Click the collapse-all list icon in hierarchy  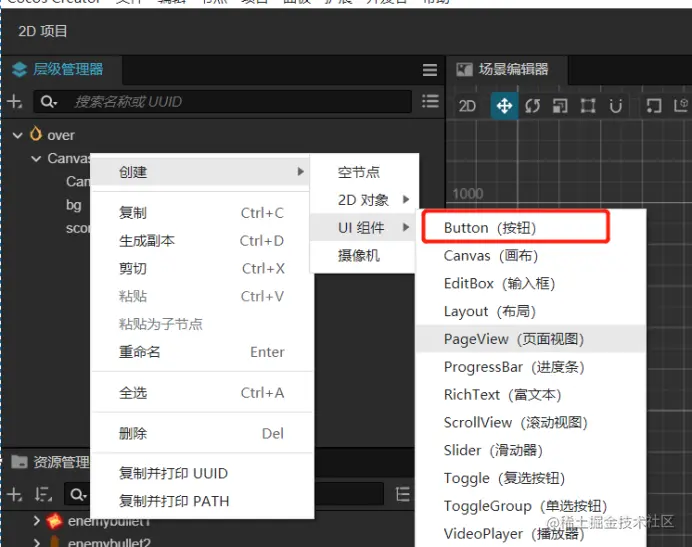point(430,101)
